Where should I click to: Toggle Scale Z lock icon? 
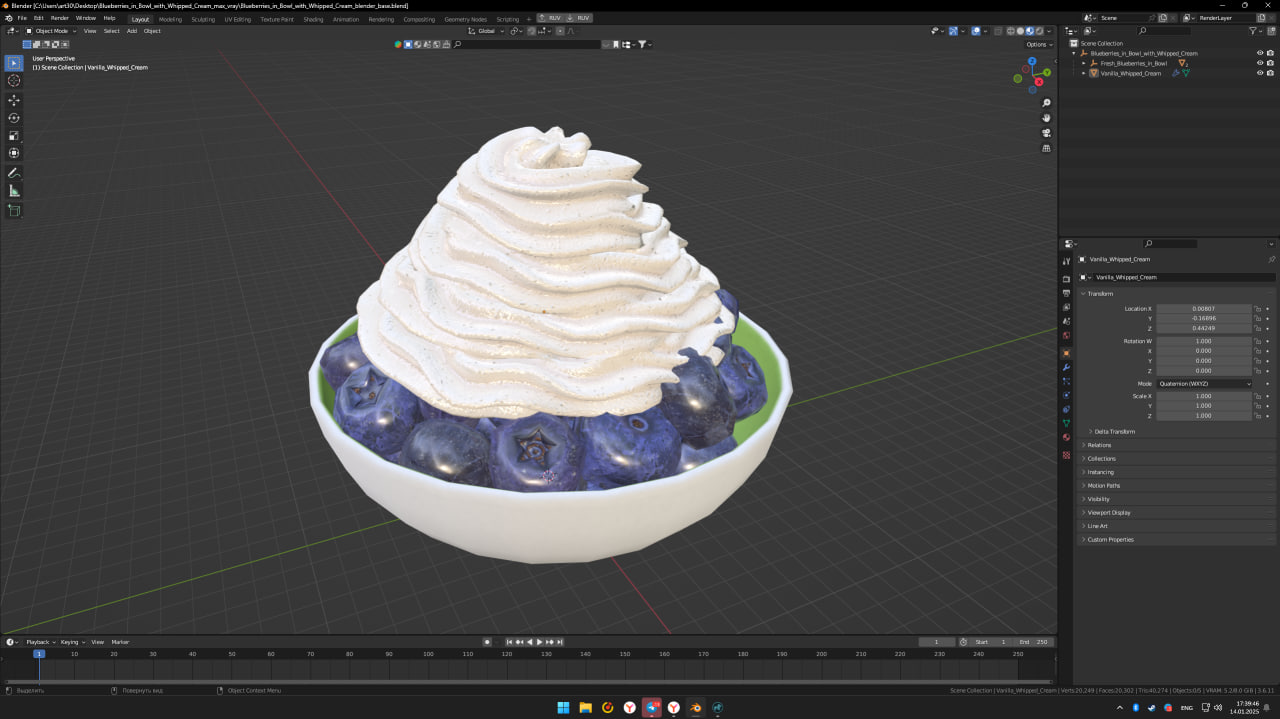[x=1258, y=415]
